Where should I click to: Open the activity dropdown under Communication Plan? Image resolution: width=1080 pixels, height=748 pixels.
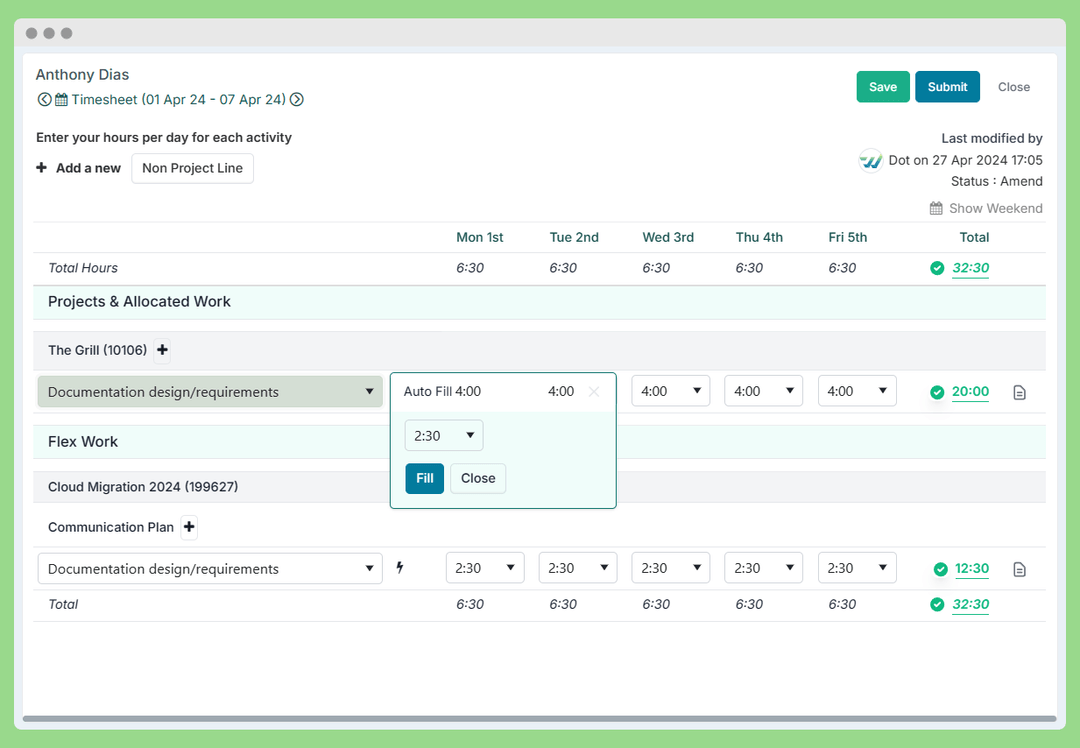(x=209, y=567)
